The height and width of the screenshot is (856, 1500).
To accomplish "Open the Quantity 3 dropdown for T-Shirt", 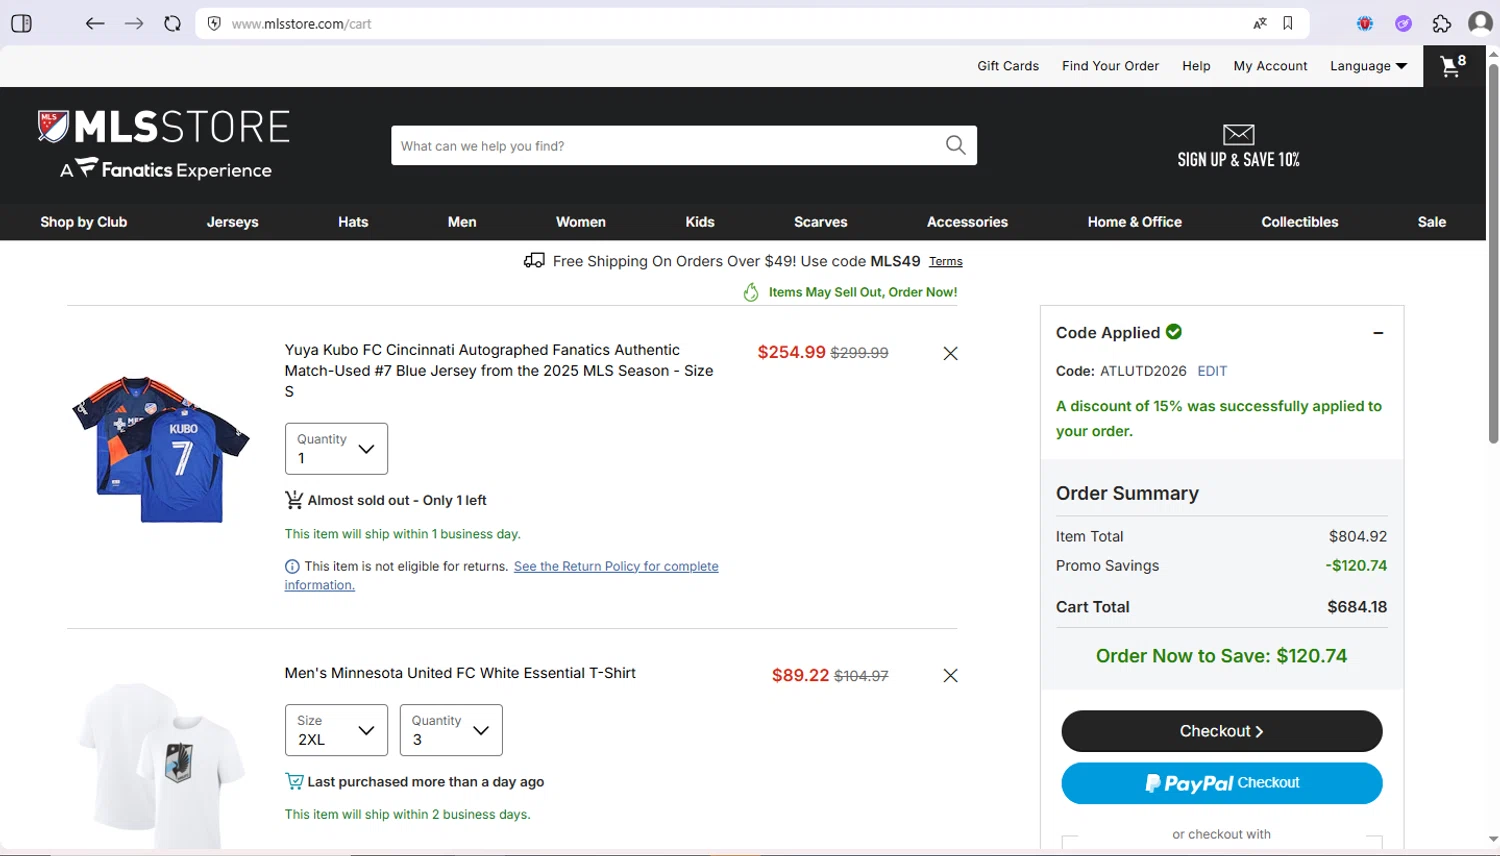I will pyautogui.click(x=451, y=730).
